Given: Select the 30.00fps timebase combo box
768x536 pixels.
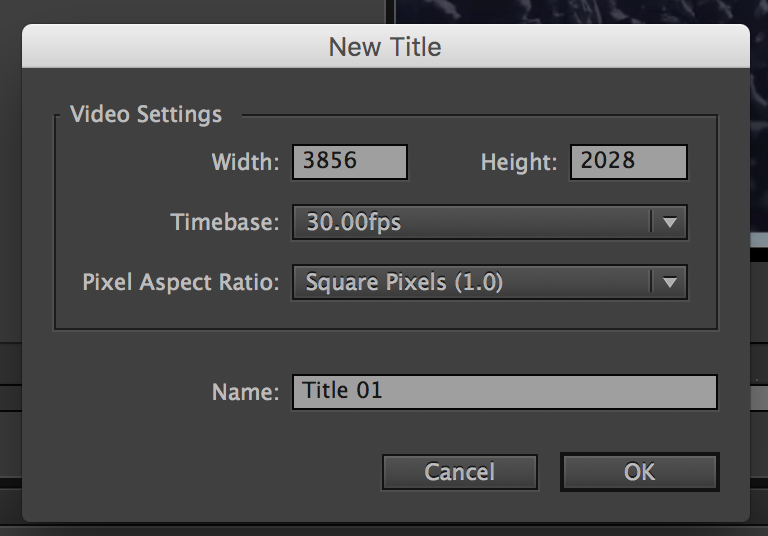Looking at the screenshot, I should click(472, 222).
